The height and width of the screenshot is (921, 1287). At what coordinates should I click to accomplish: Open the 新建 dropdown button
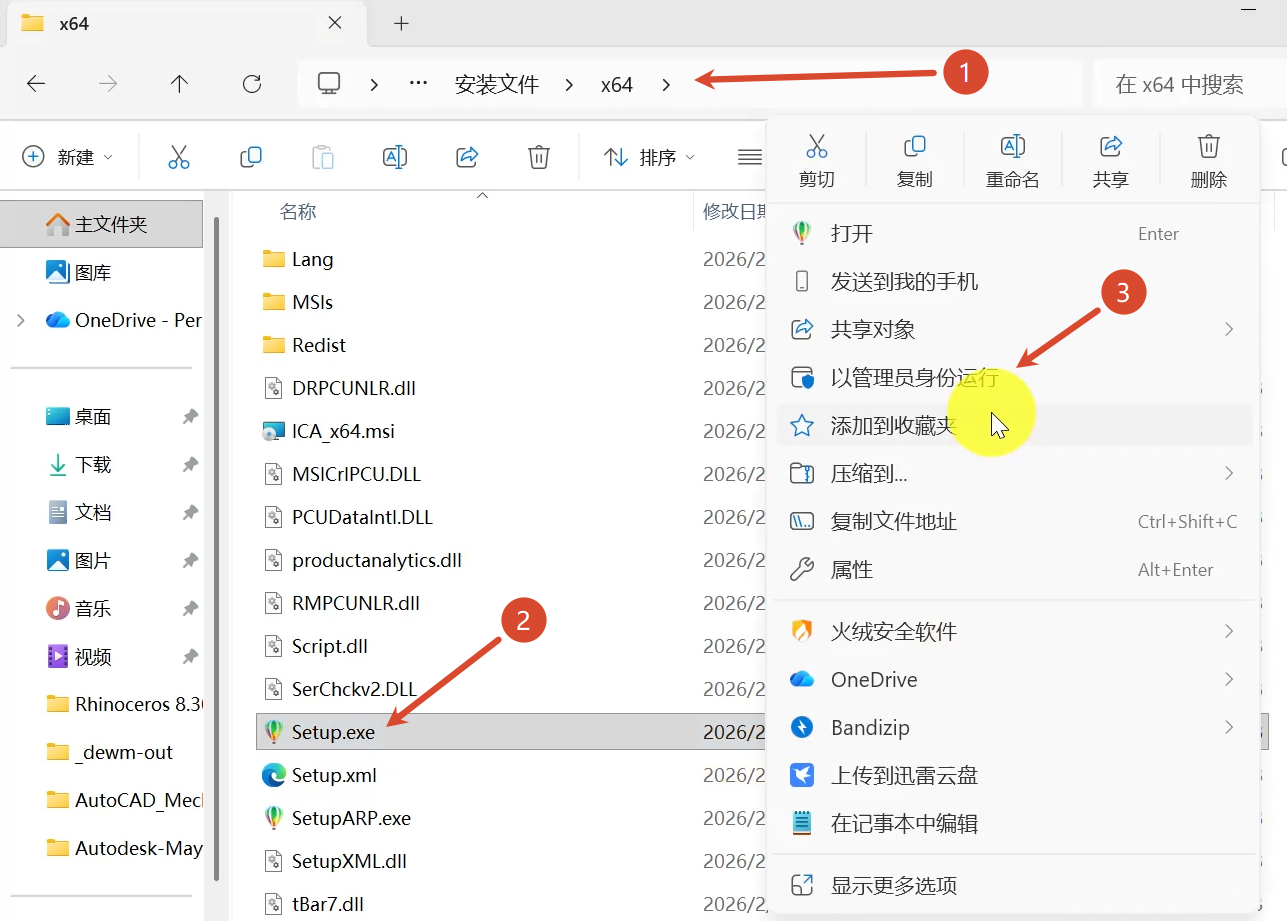coord(68,157)
